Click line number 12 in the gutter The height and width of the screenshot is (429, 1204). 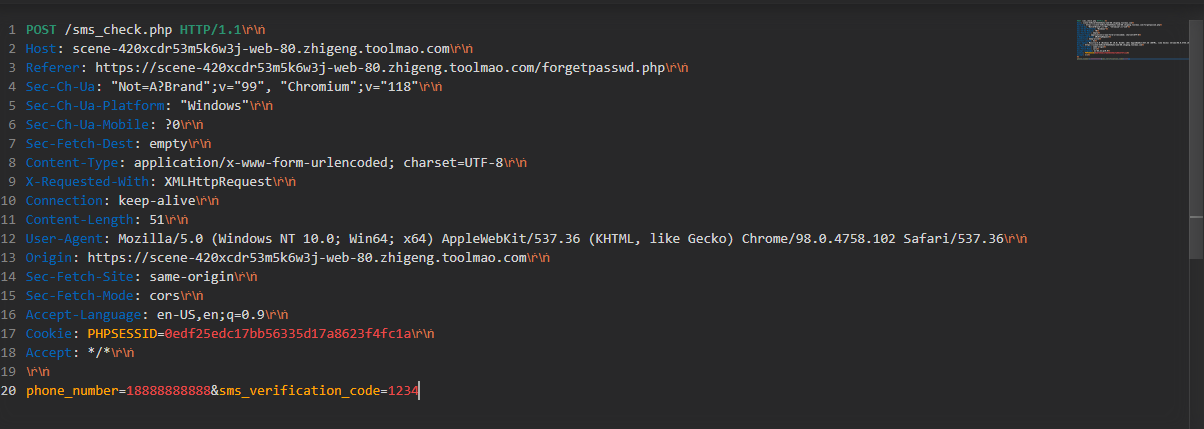[9, 238]
